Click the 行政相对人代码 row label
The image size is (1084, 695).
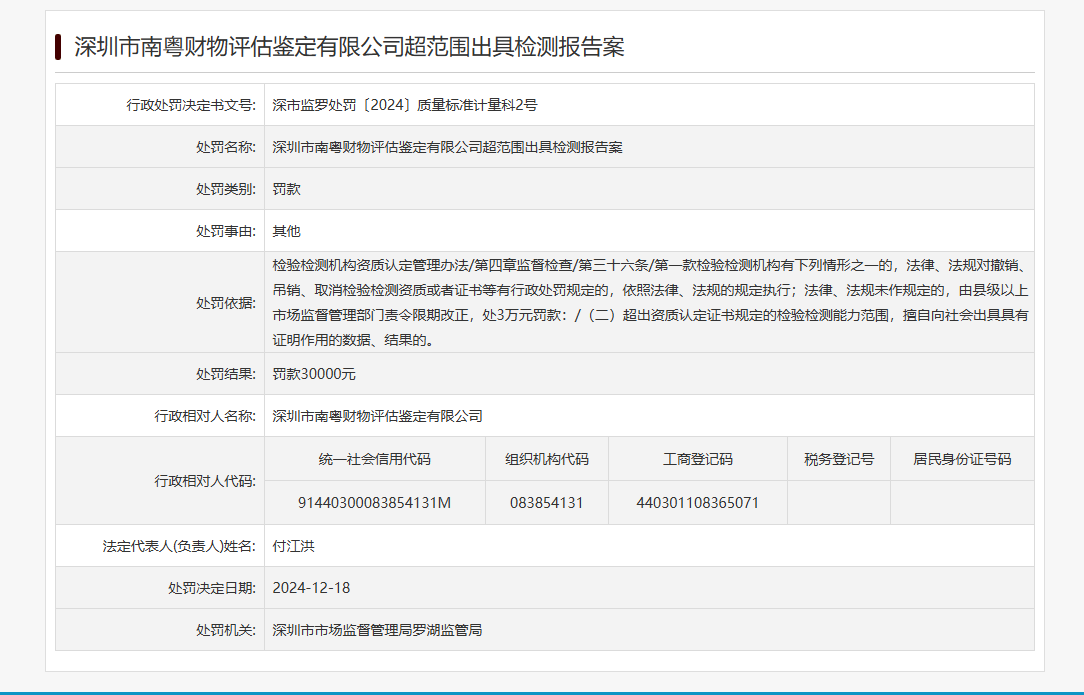tap(205, 481)
